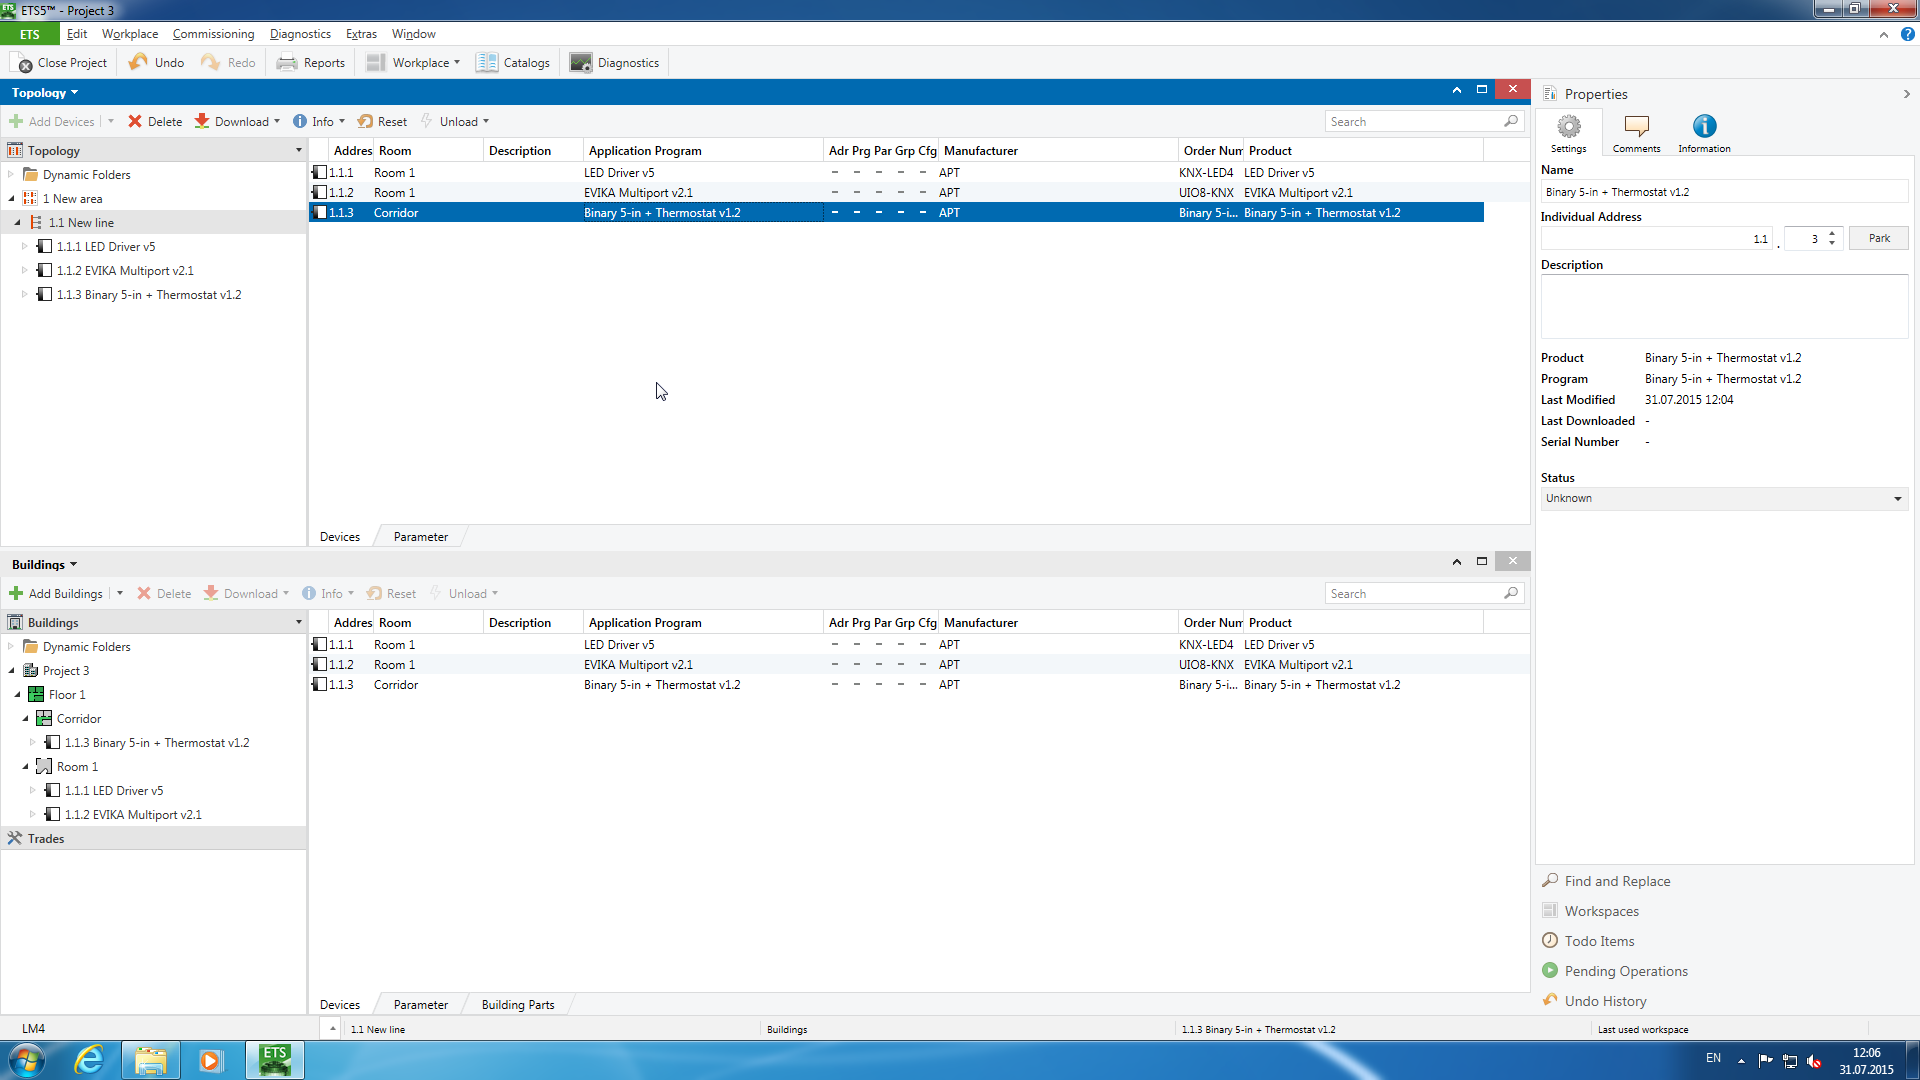Open the Commissioning menu

(213, 33)
